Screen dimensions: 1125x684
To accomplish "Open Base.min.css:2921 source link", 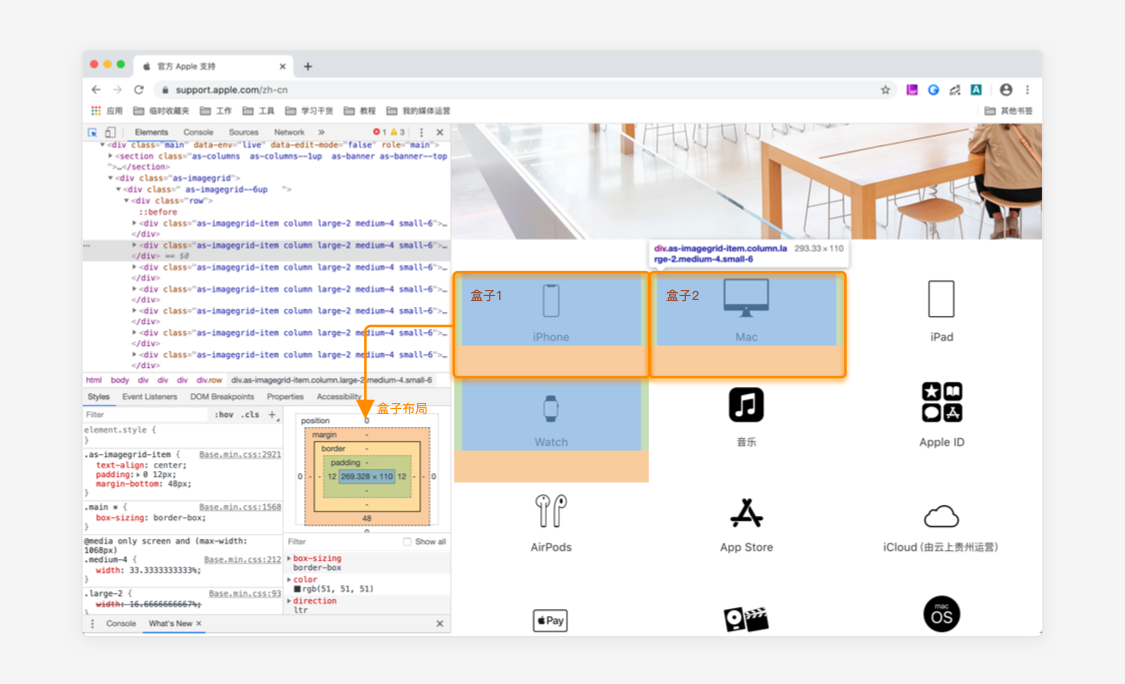I will (240, 455).
